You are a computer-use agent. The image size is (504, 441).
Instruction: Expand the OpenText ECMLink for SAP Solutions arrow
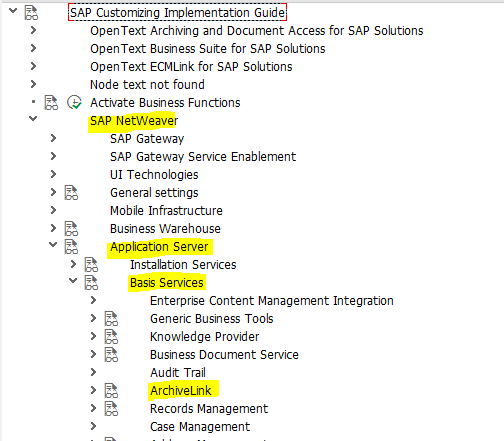(33, 66)
